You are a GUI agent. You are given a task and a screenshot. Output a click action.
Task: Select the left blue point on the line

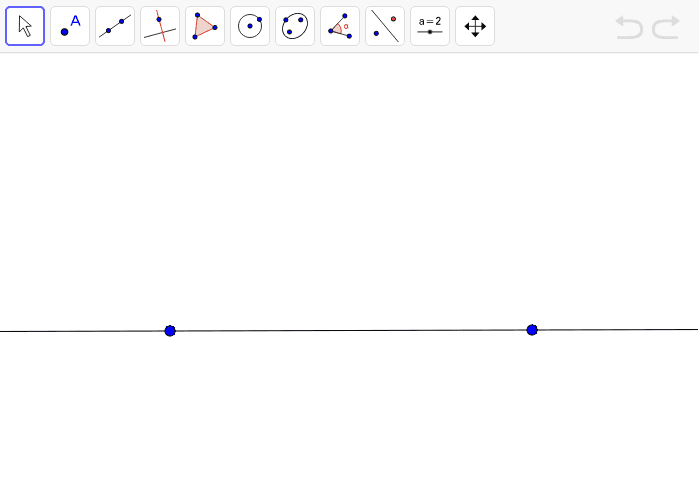[x=170, y=331]
